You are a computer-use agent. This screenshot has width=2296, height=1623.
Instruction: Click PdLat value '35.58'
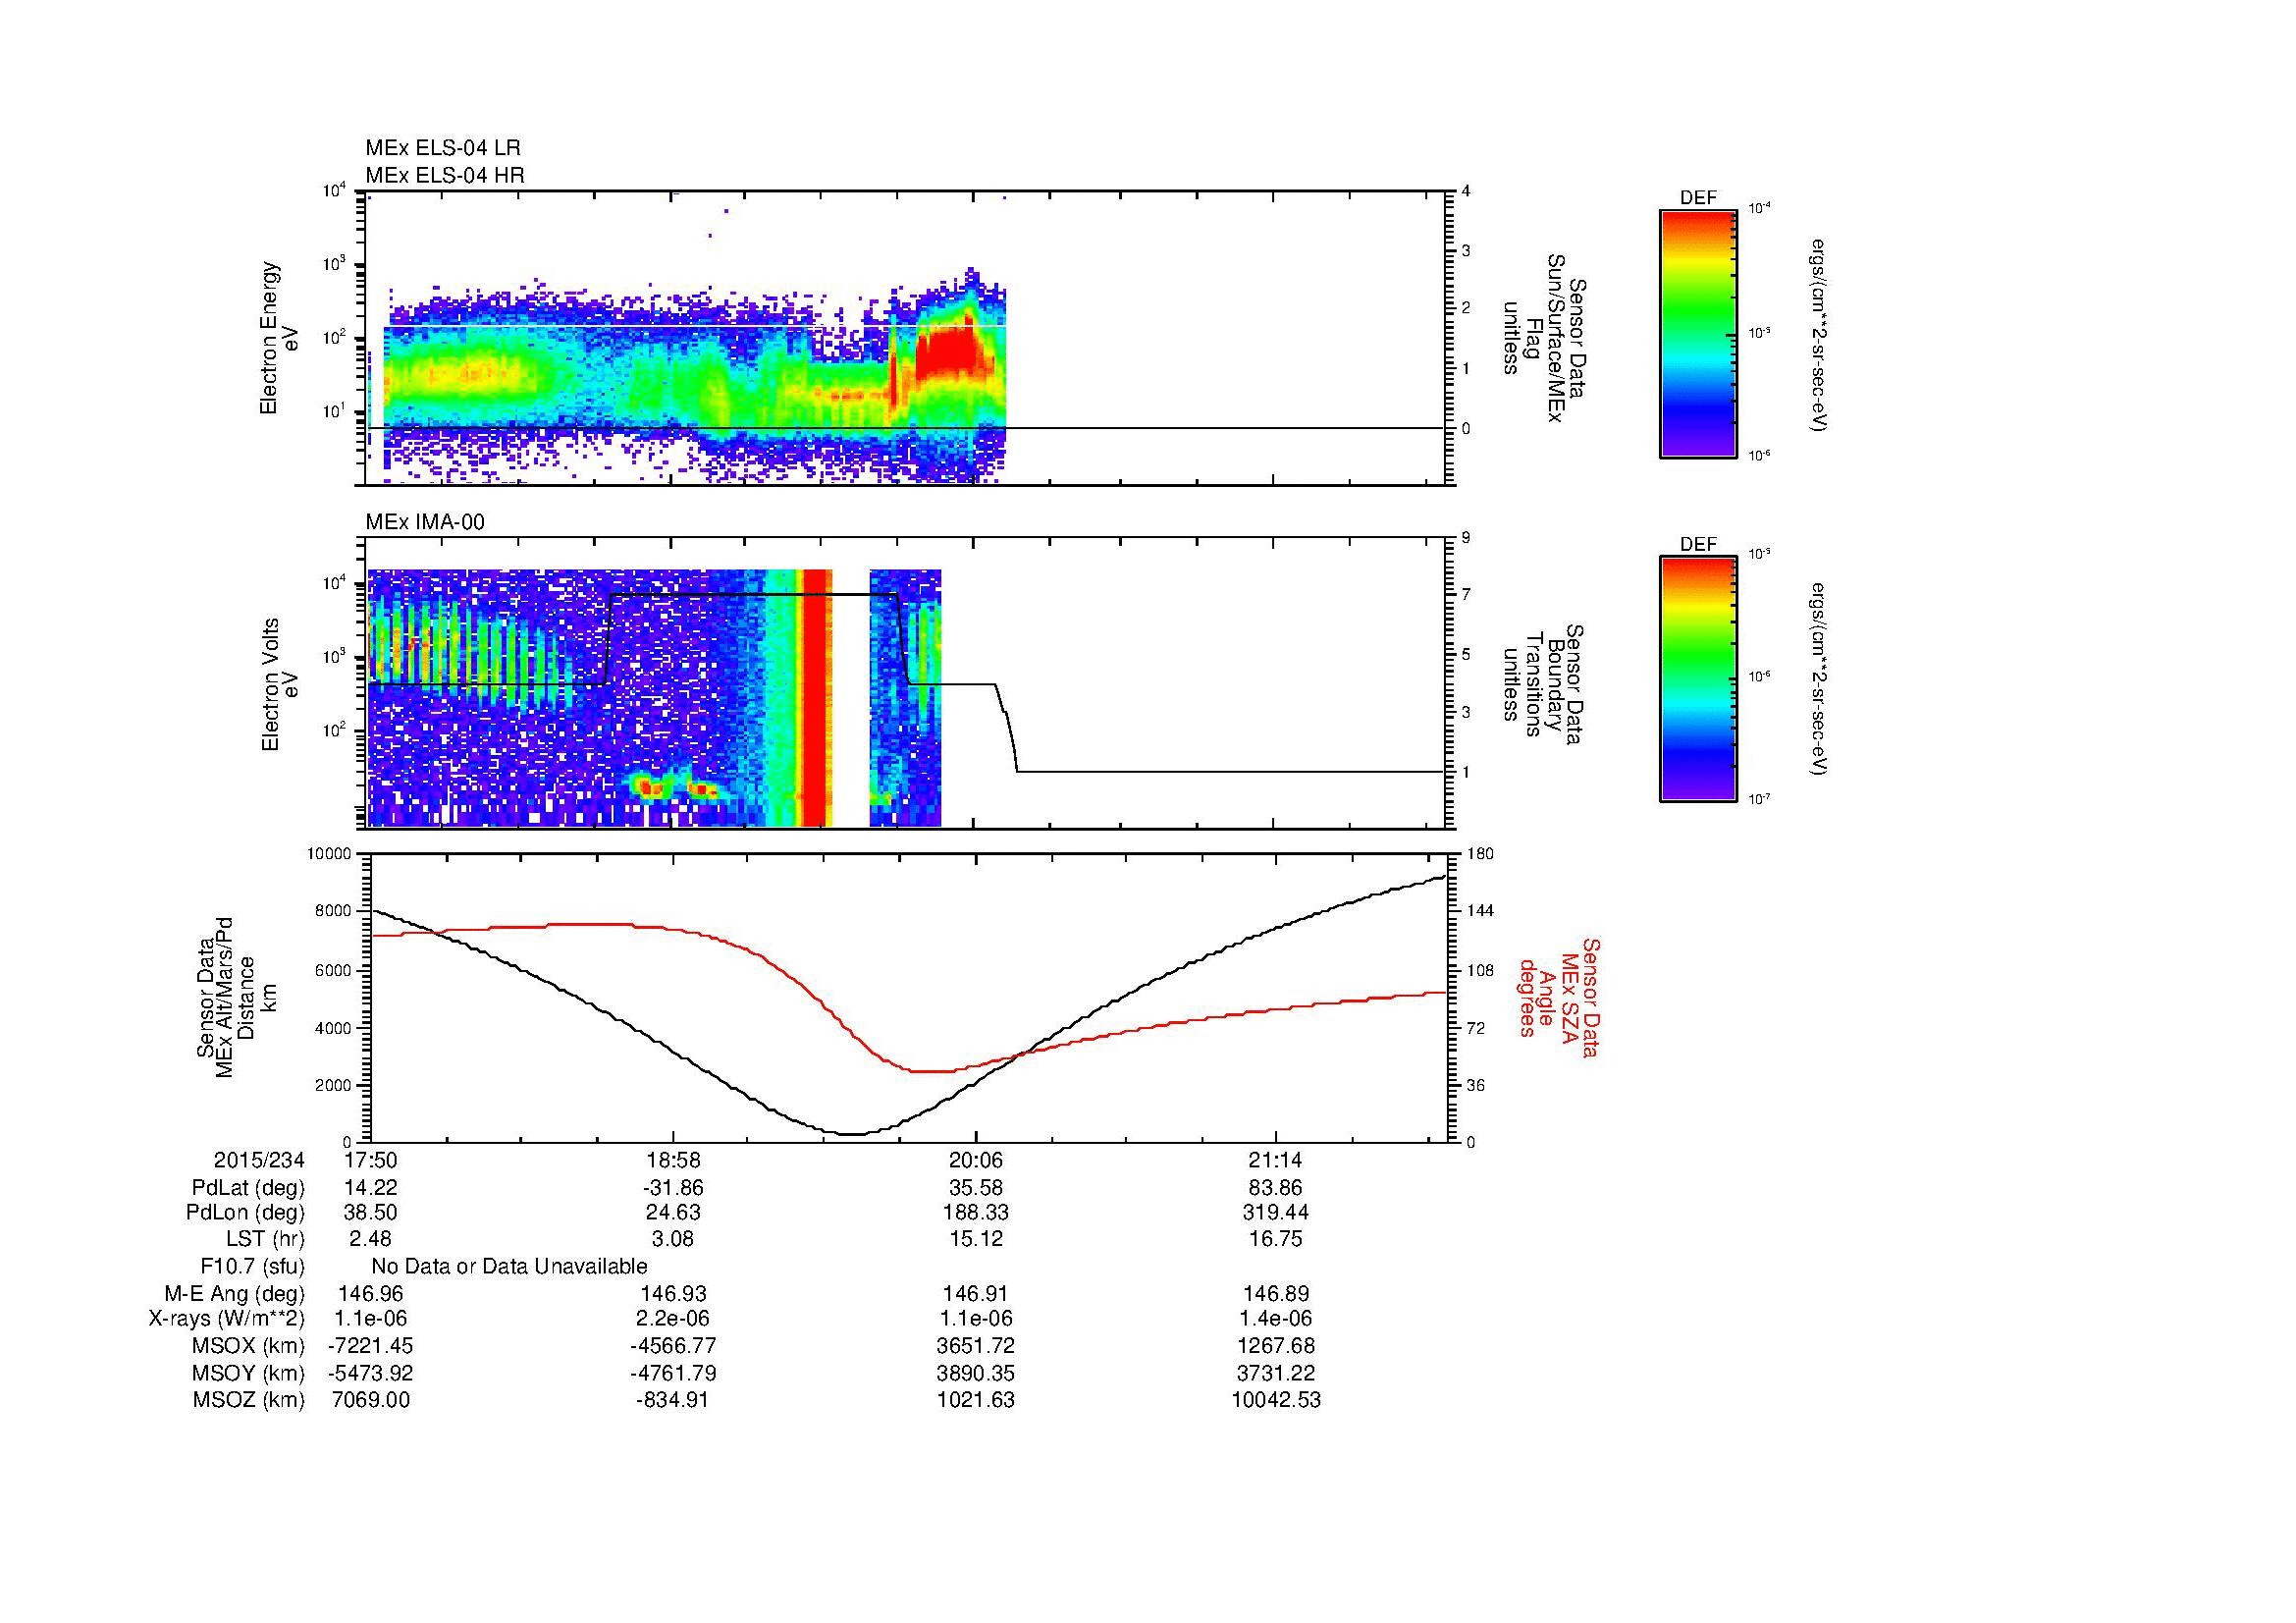(976, 1188)
